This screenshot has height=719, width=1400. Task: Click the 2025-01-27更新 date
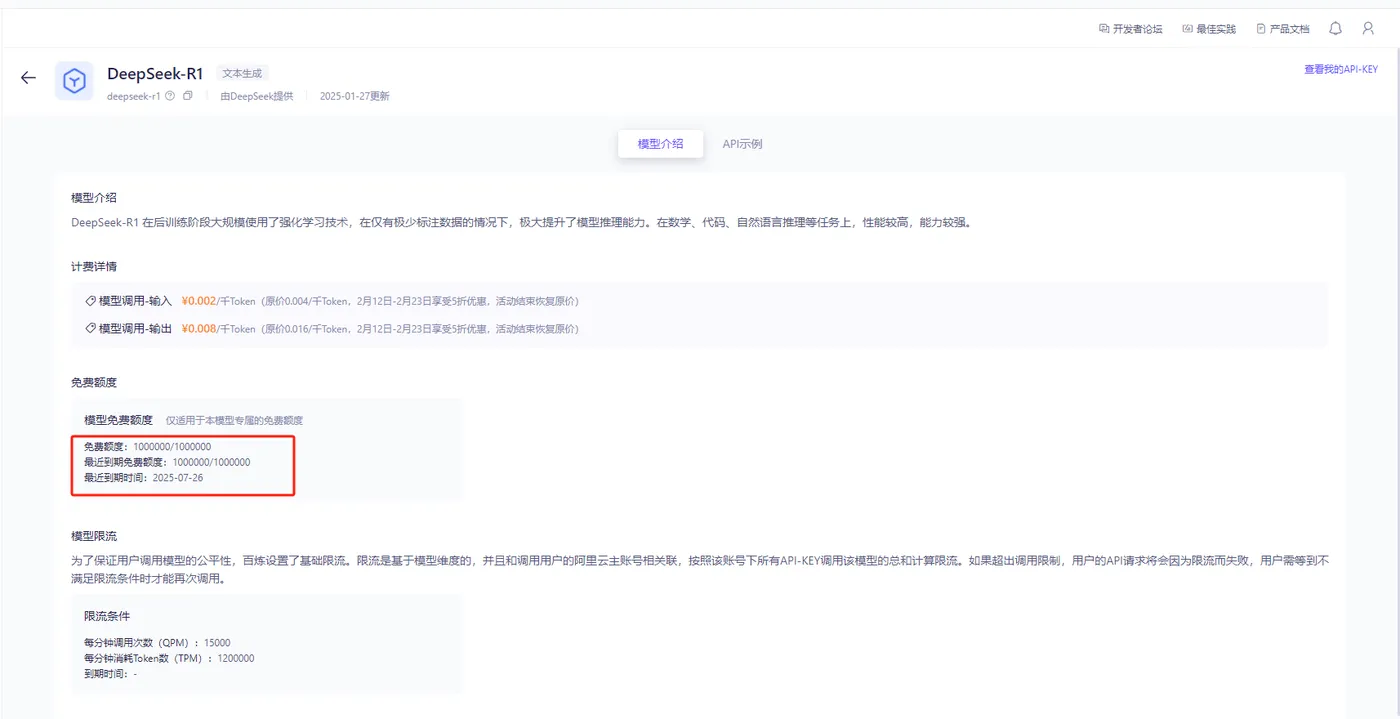[x=355, y=97]
